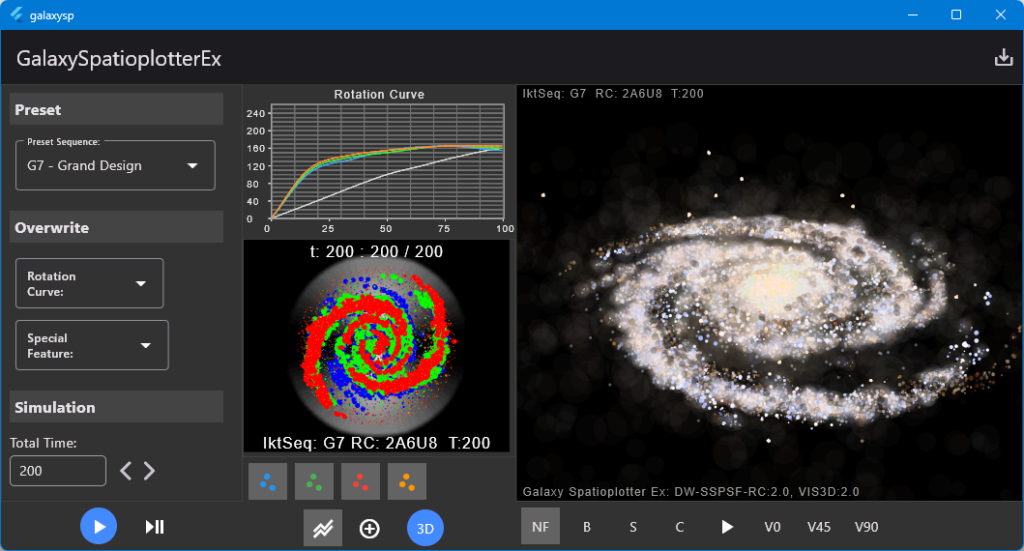Click the circled plus add icon

click(370, 528)
